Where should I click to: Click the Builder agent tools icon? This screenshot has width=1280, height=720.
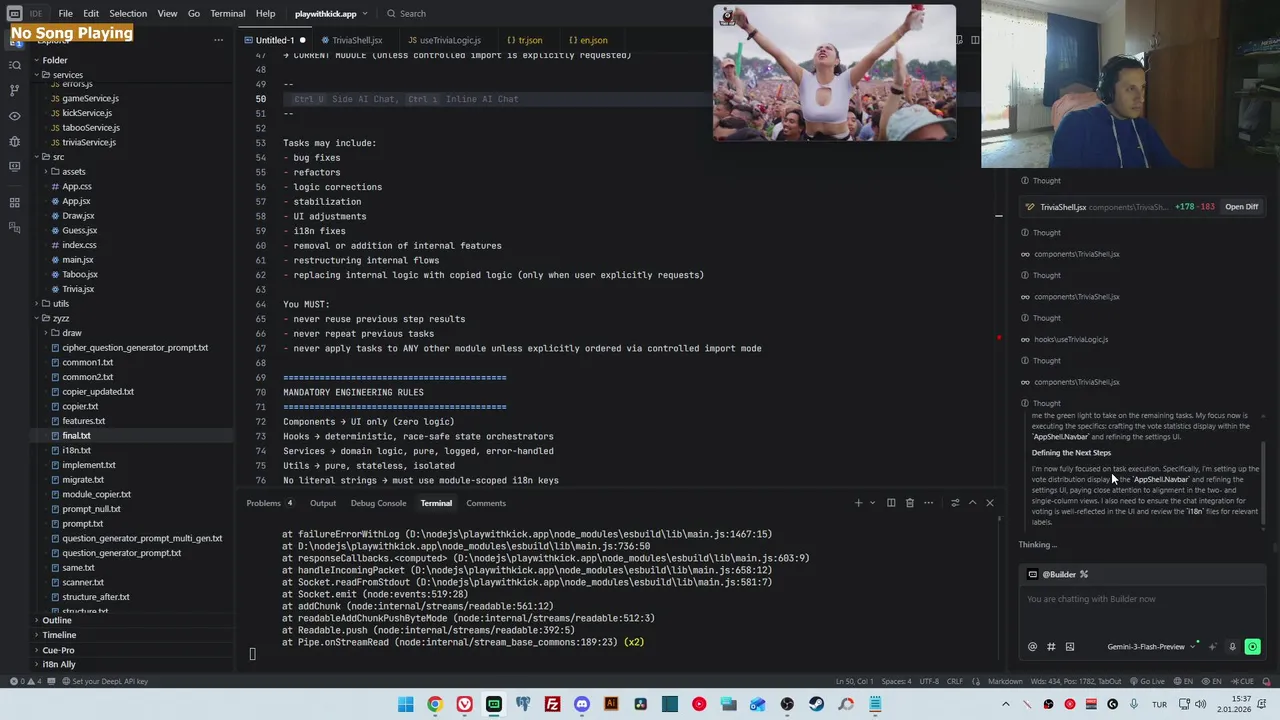coord(1084,574)
